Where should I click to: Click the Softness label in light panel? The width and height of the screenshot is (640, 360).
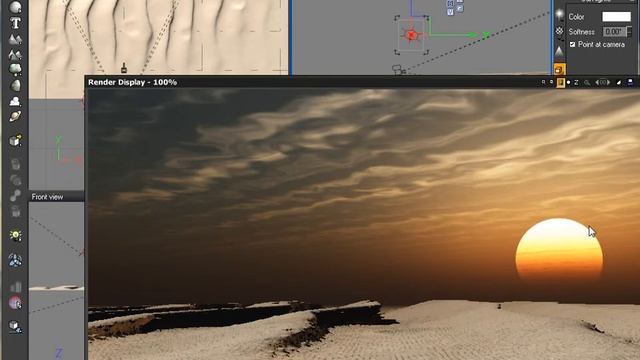581,32
